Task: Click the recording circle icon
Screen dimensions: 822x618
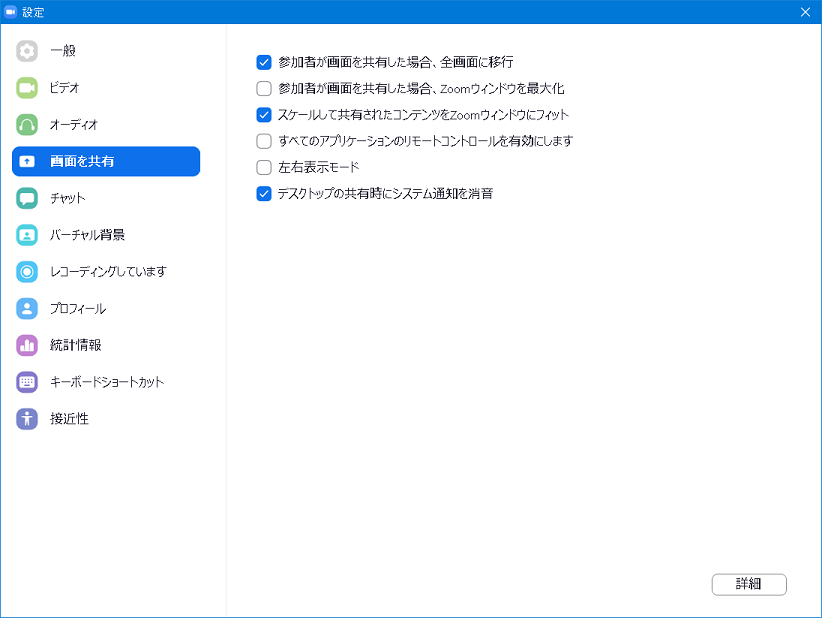Action: [x=27, y=272]
